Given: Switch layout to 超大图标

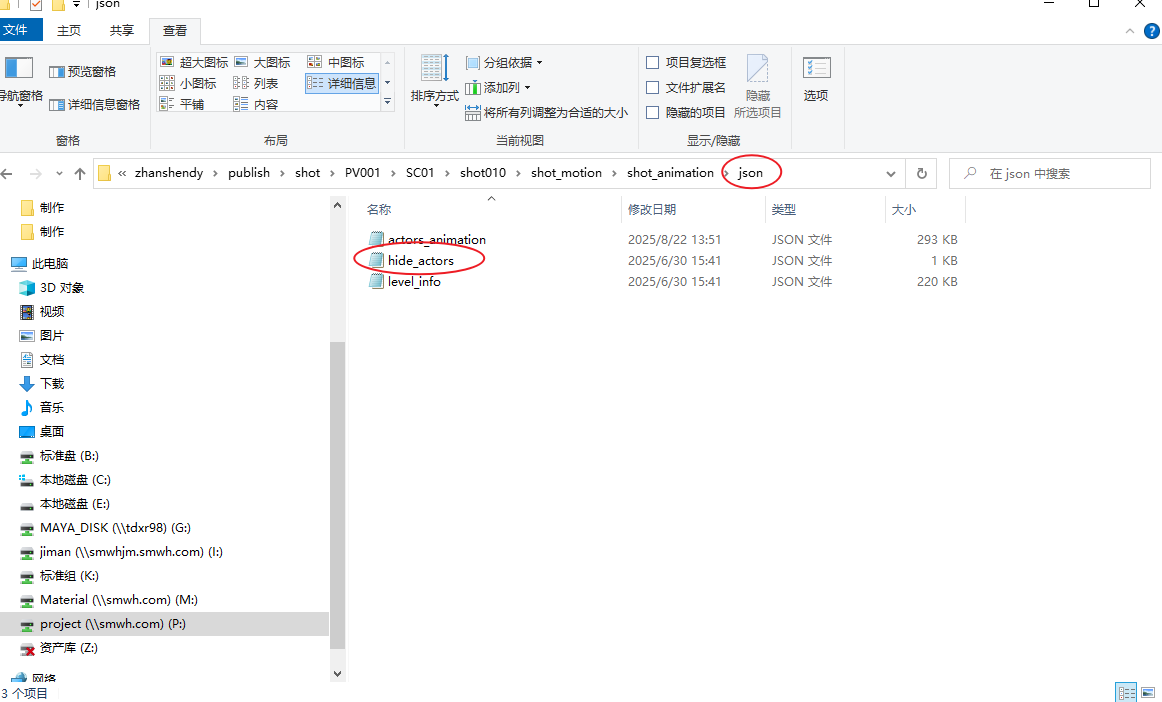Looking at the screenshot, I should tap(194, 62).
